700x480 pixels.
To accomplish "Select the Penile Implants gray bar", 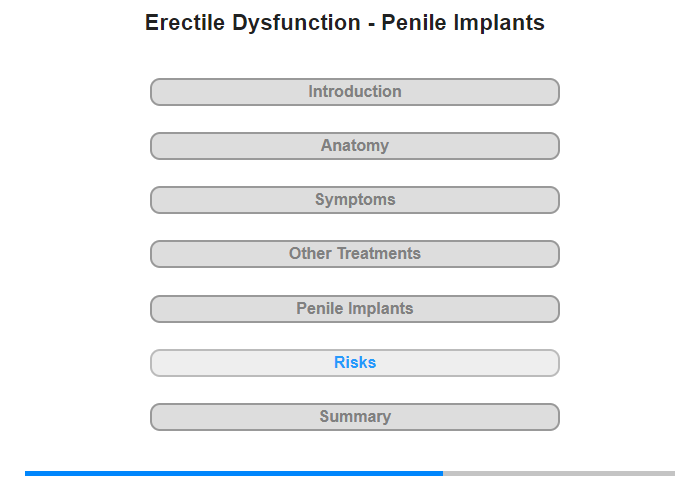I will [354, 309].
